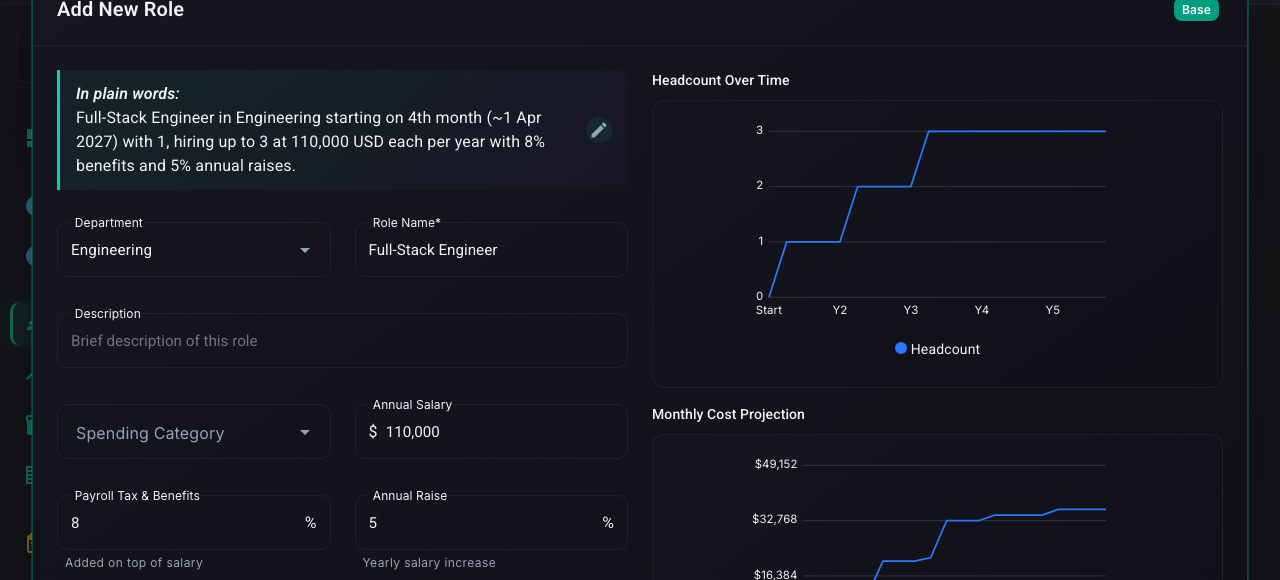This screenshot has width=1280, height=580.
Task: Click the Headcount Over Time heading
Action: coord(721,80)
